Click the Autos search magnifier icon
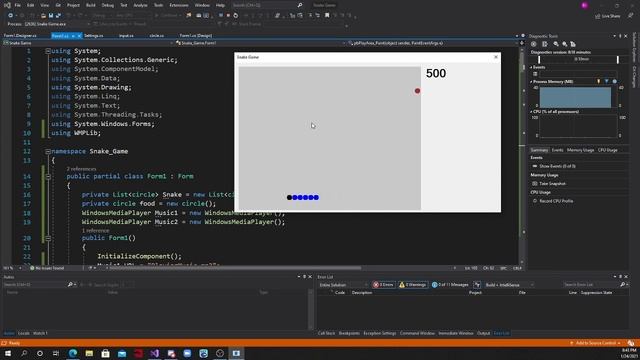 (x=70, y=284)
